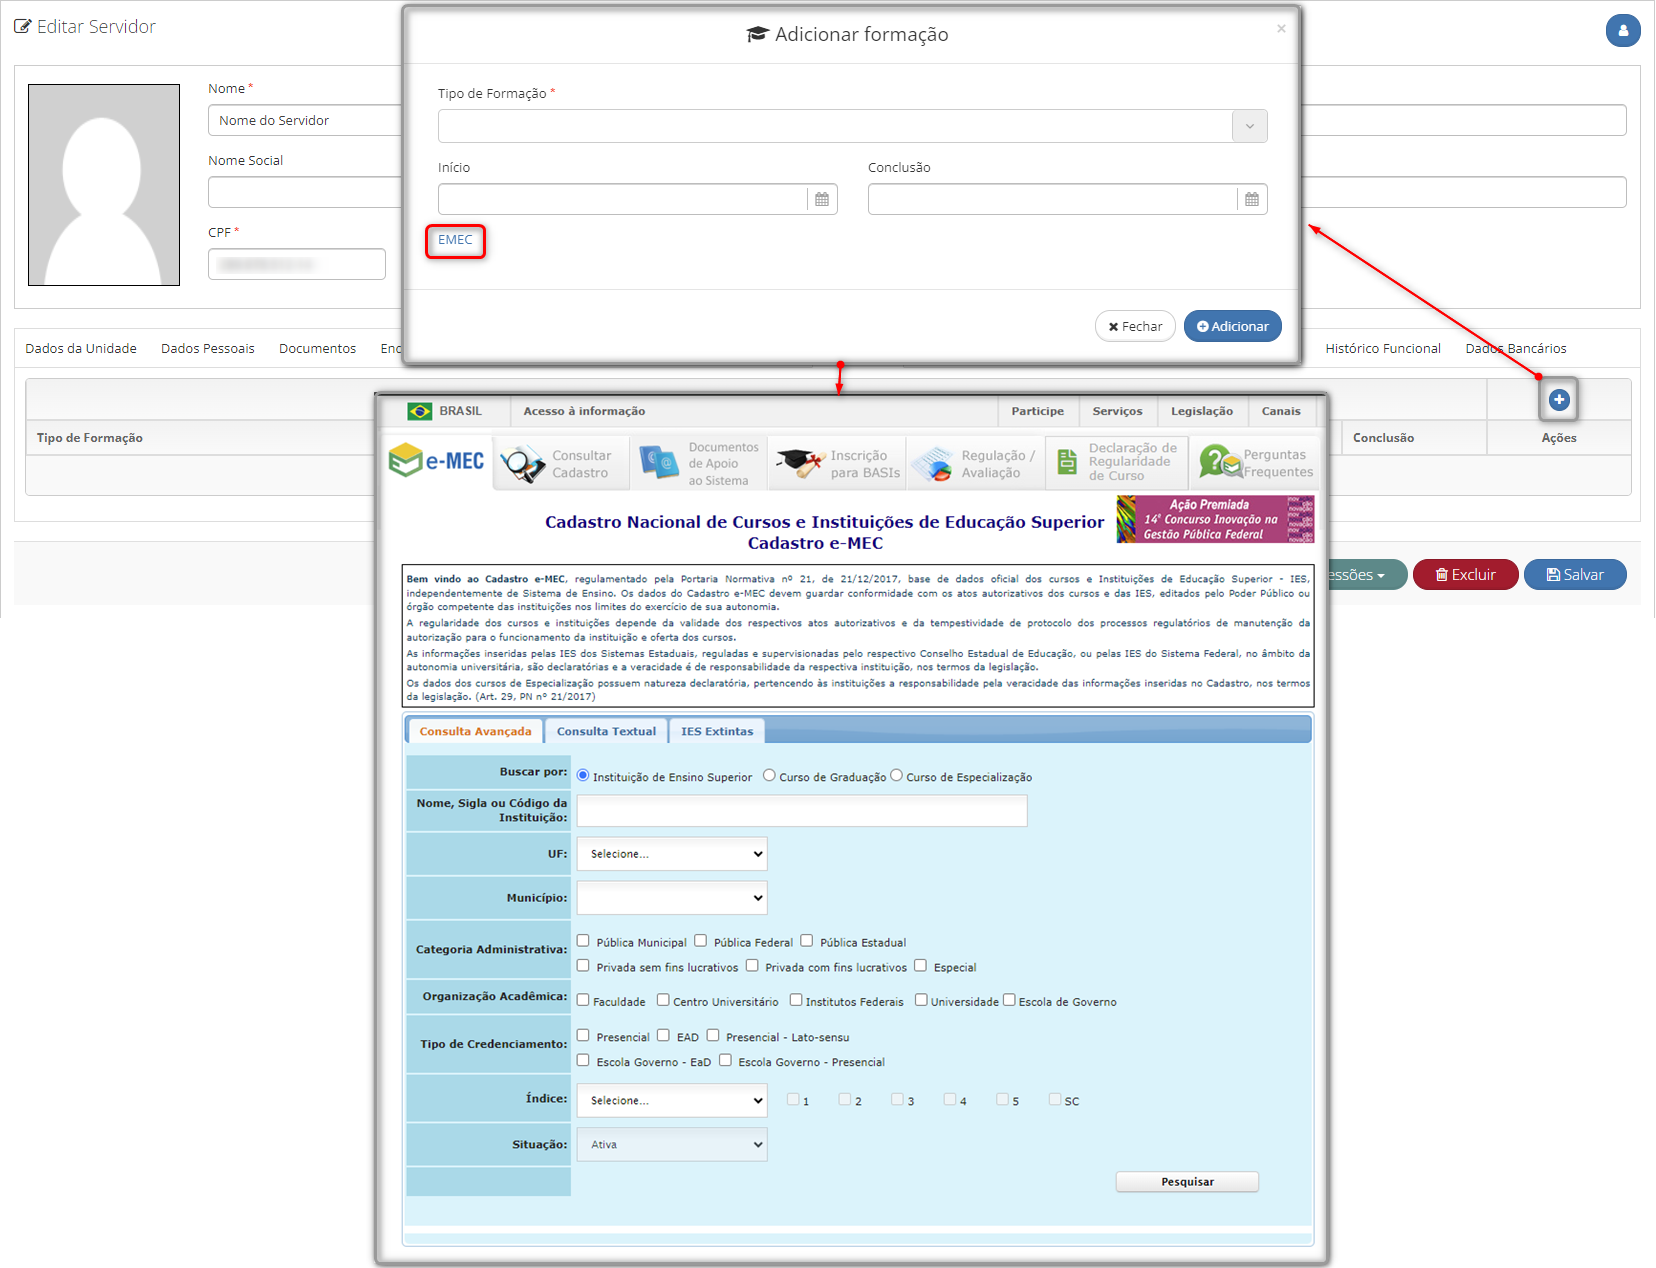Screen dimensions: 1656x1268
Task: Click the server photo placeholder
Action: point(104,185)
